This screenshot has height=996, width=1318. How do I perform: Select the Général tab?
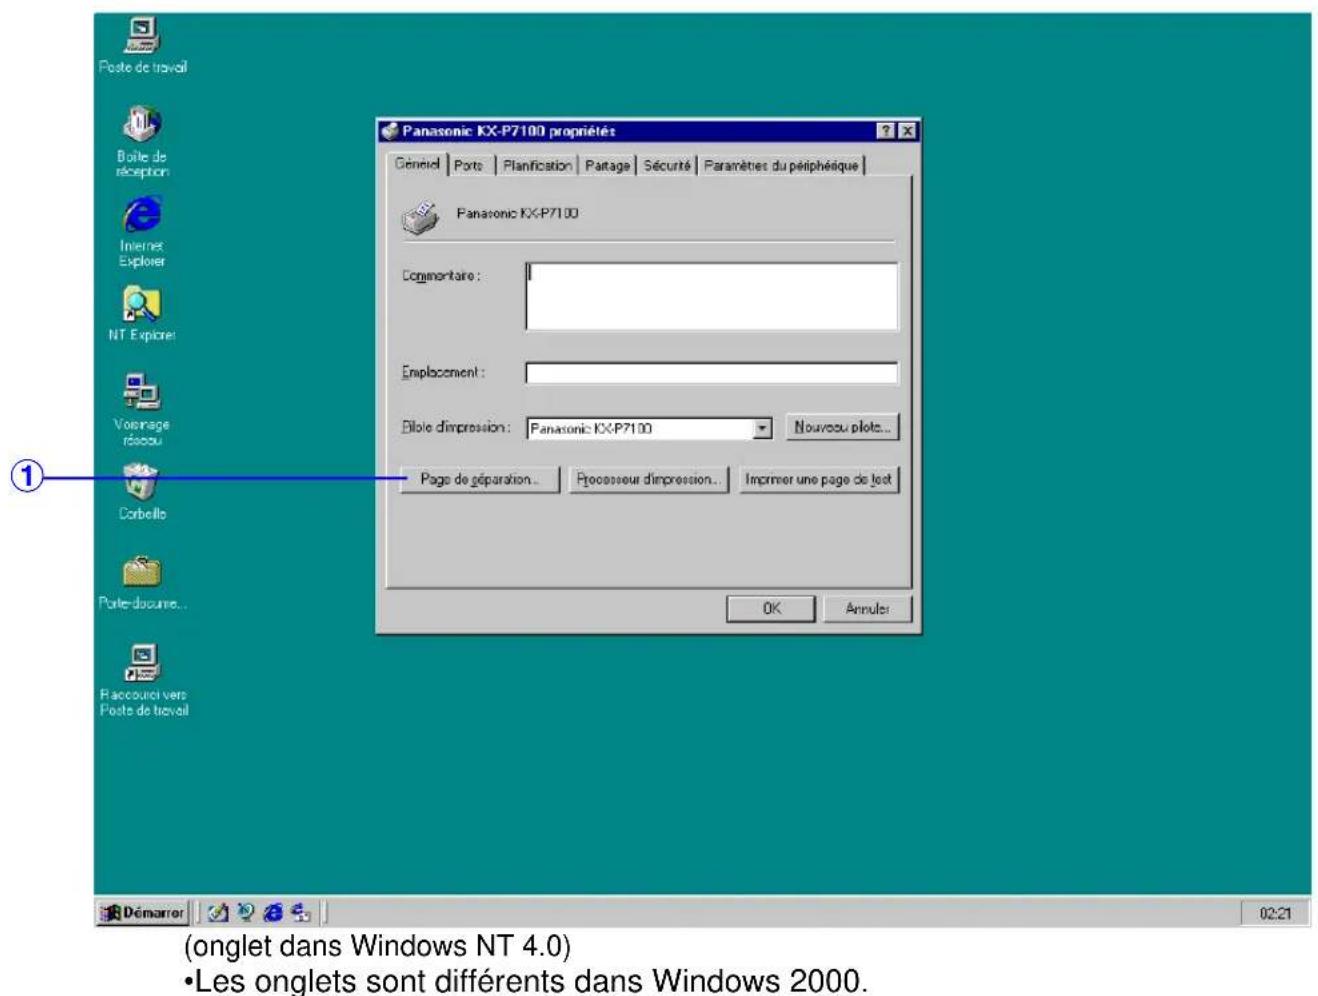tap(416, 164)
